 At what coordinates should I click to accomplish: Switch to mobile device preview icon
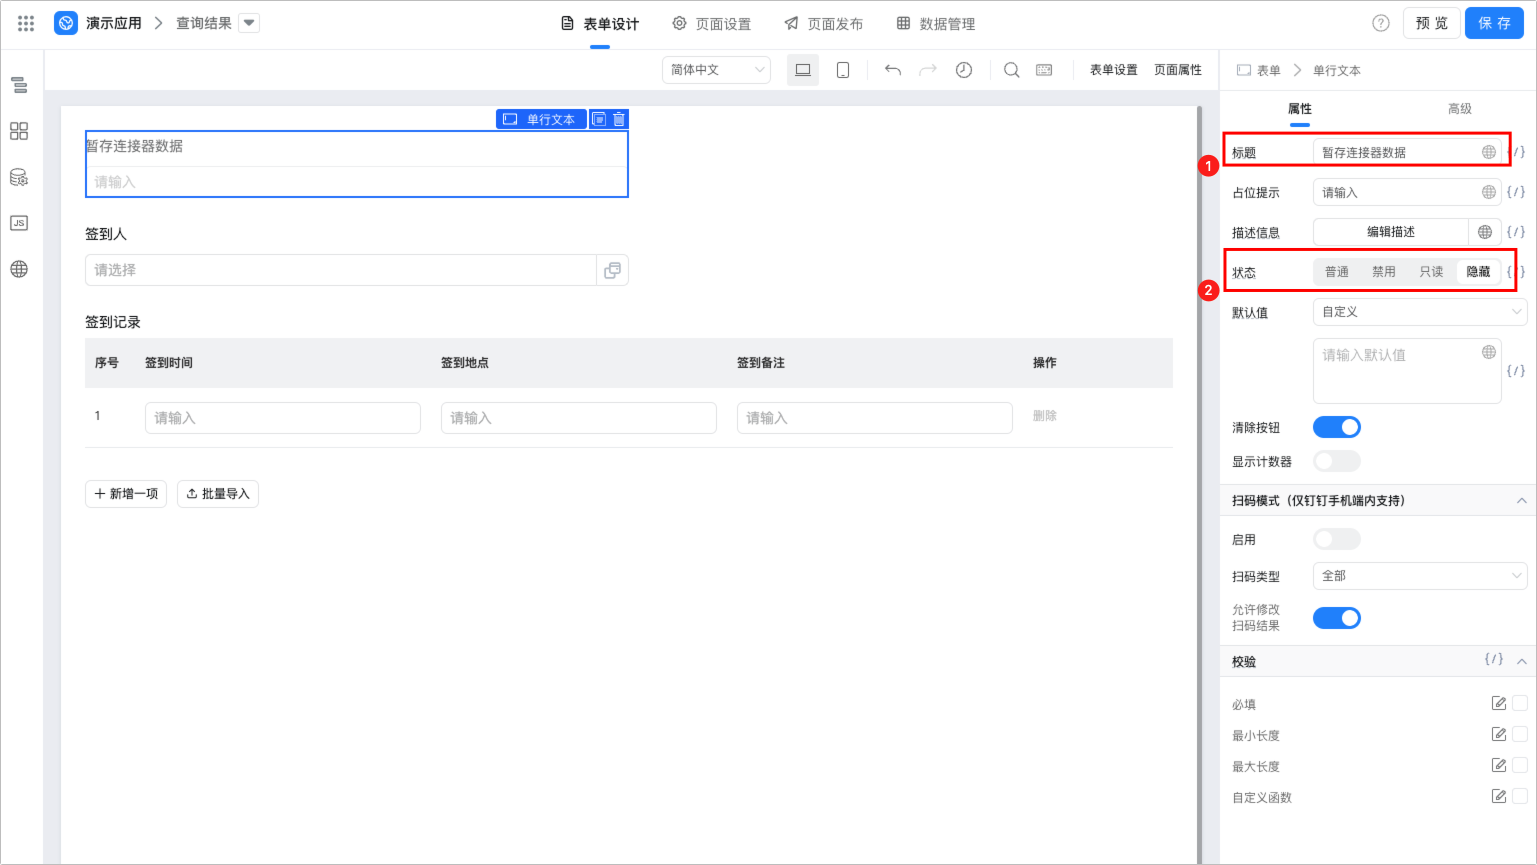[x=843, y=70]
